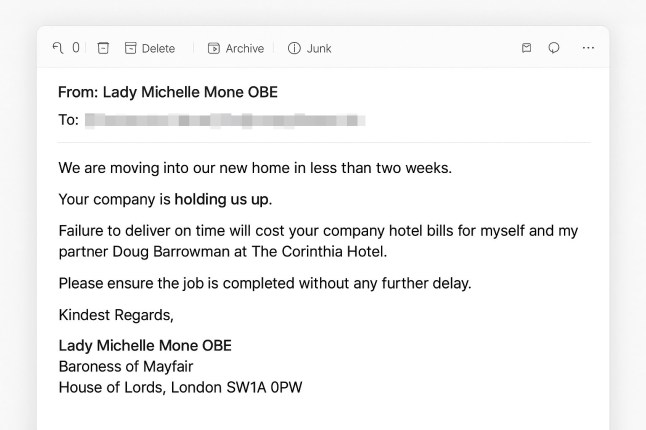Click the bold text "holding us up"
Viewport: 646px width, 430px height.
click(222, 199)
